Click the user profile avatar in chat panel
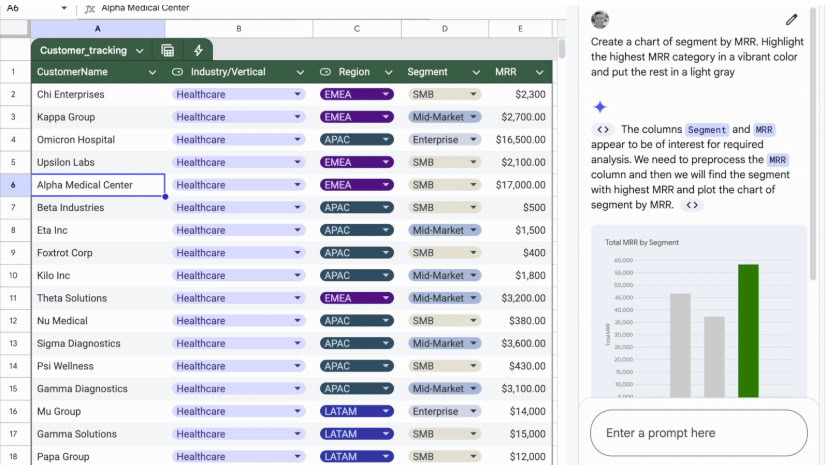This screenshot has width=825, height=465. (600, 20)
